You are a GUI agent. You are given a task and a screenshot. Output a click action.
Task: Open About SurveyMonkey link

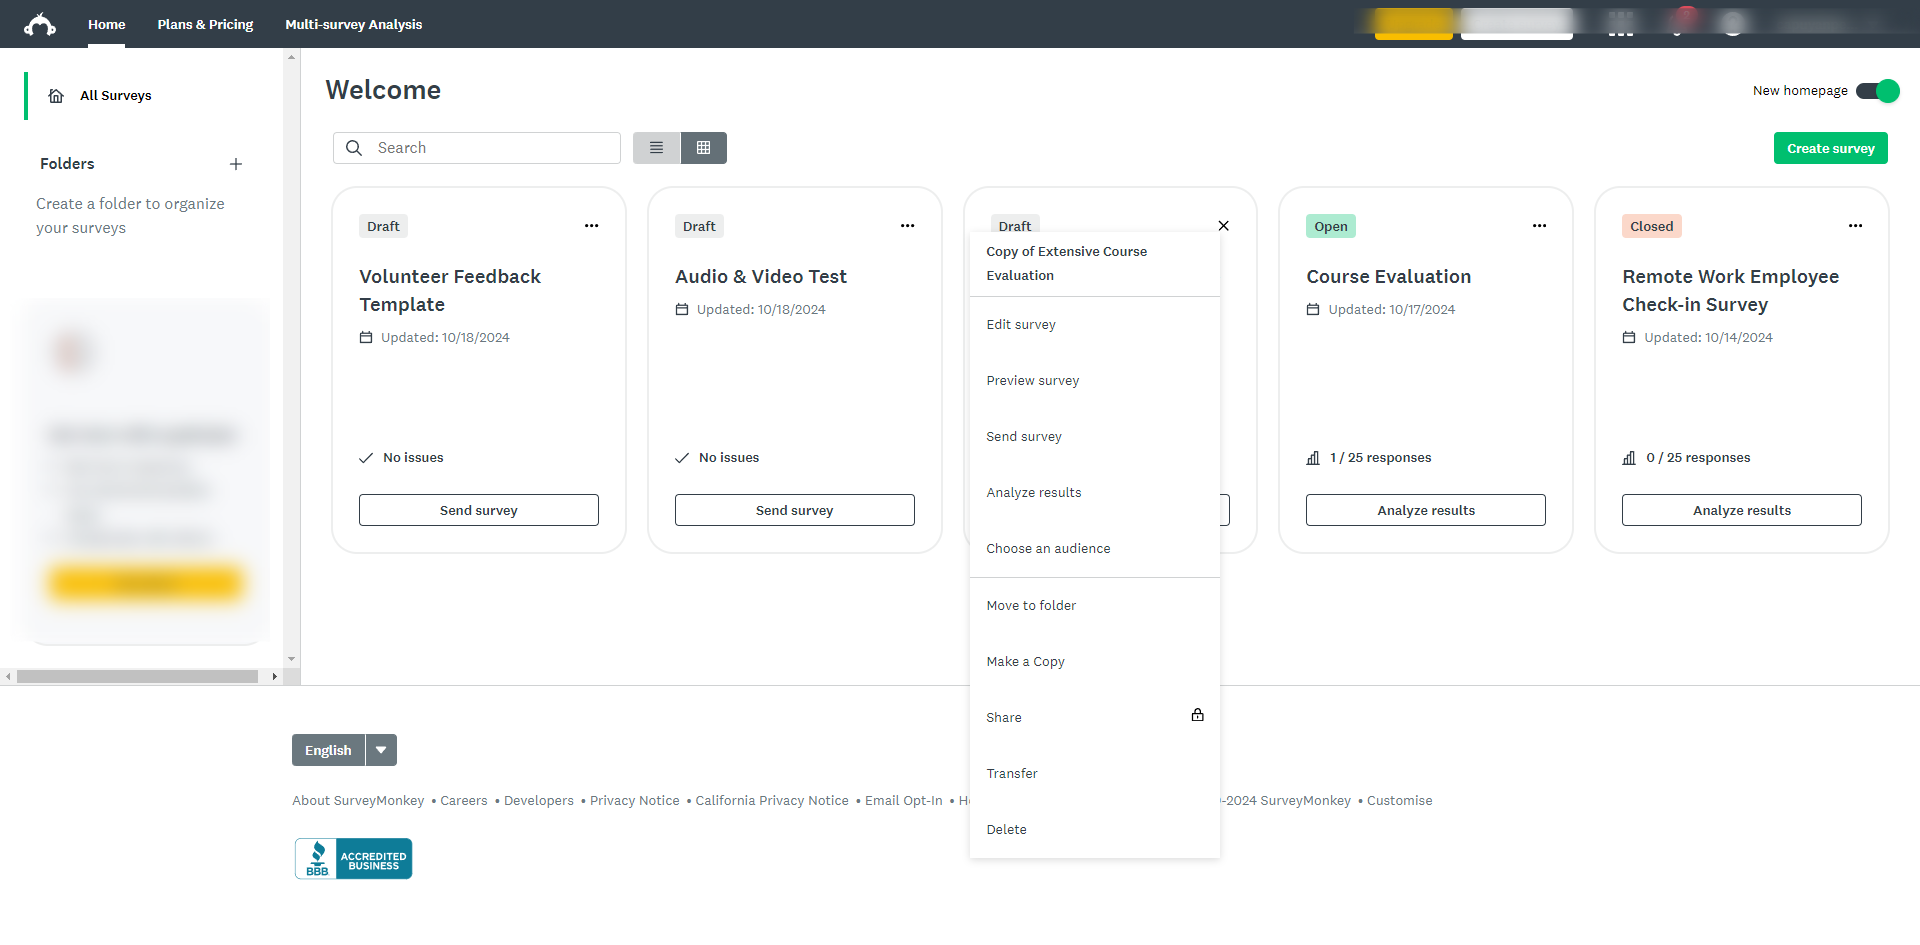358,801
